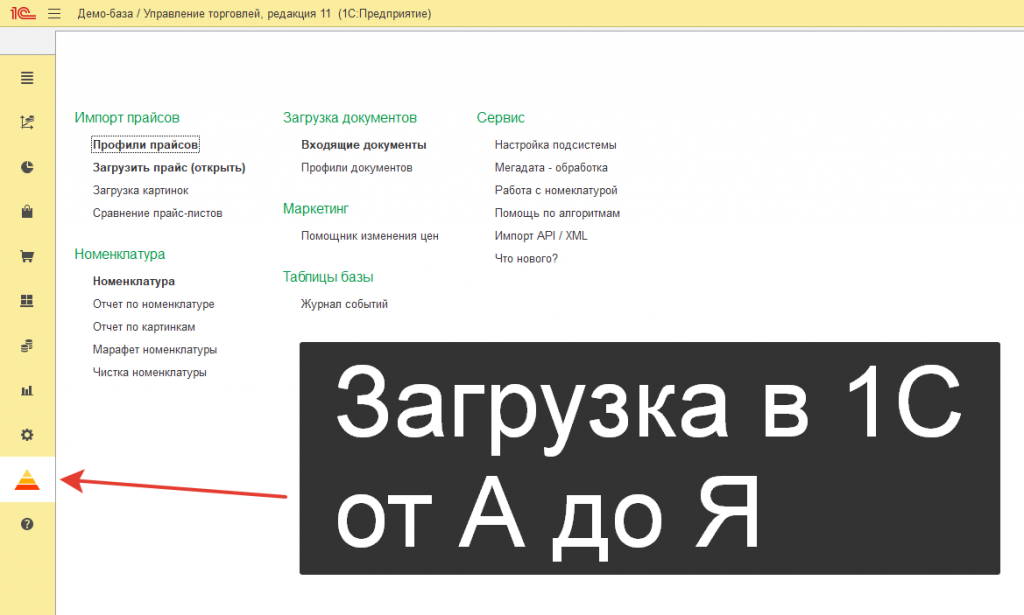Open Чистка номенклатуры
This screenshot has height=615, width=1024.
pyautogui.click(x=150, y=373)
